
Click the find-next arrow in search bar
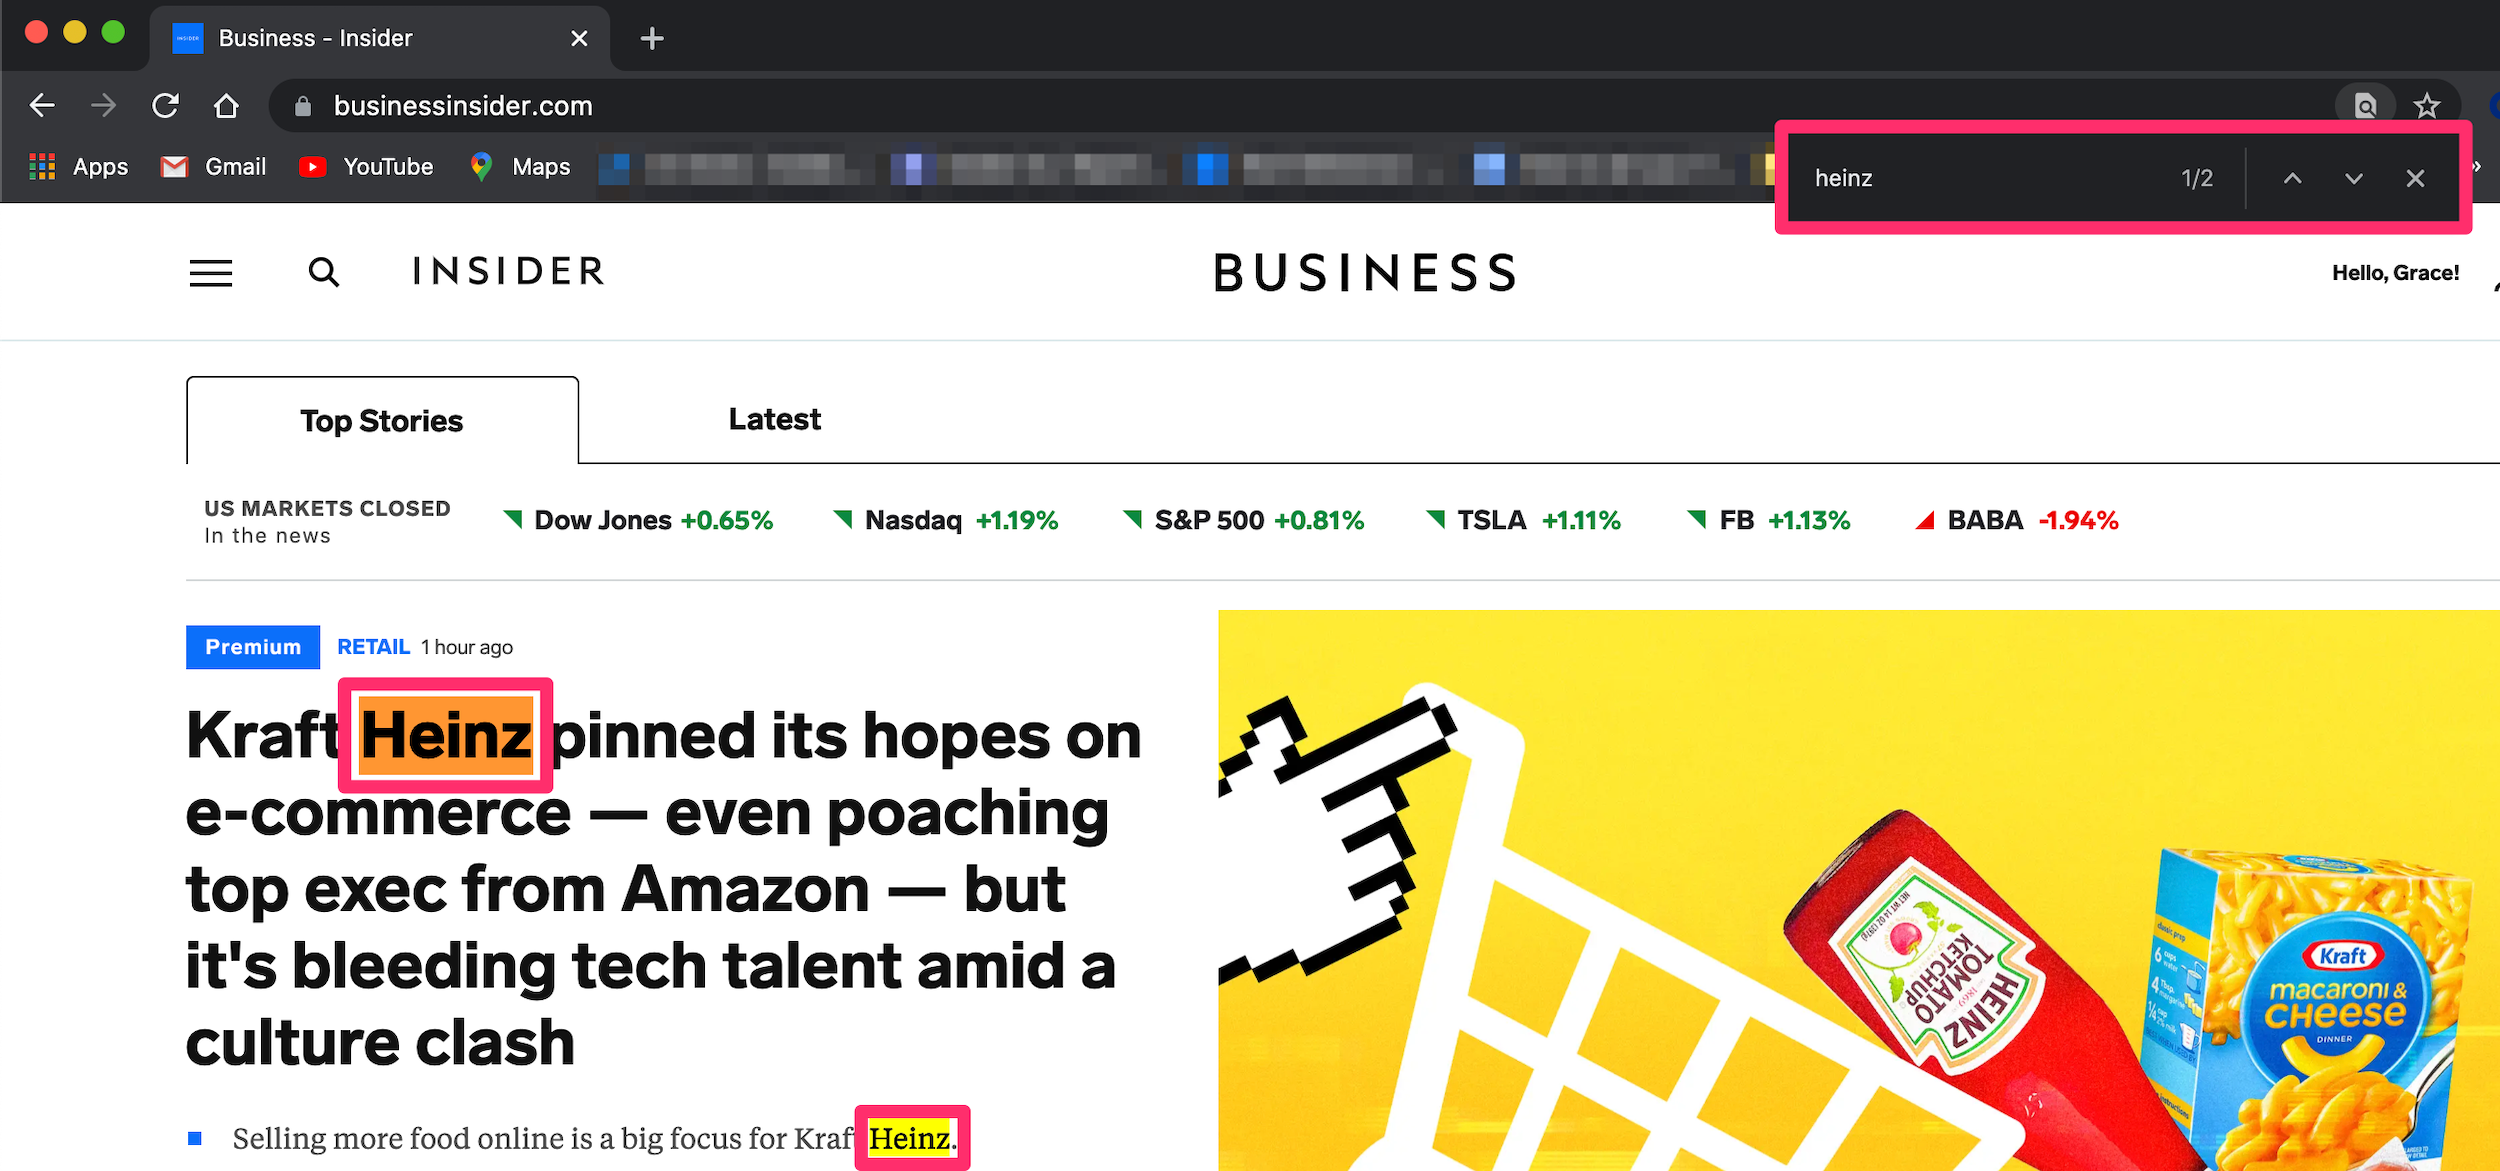(2352, 177)
